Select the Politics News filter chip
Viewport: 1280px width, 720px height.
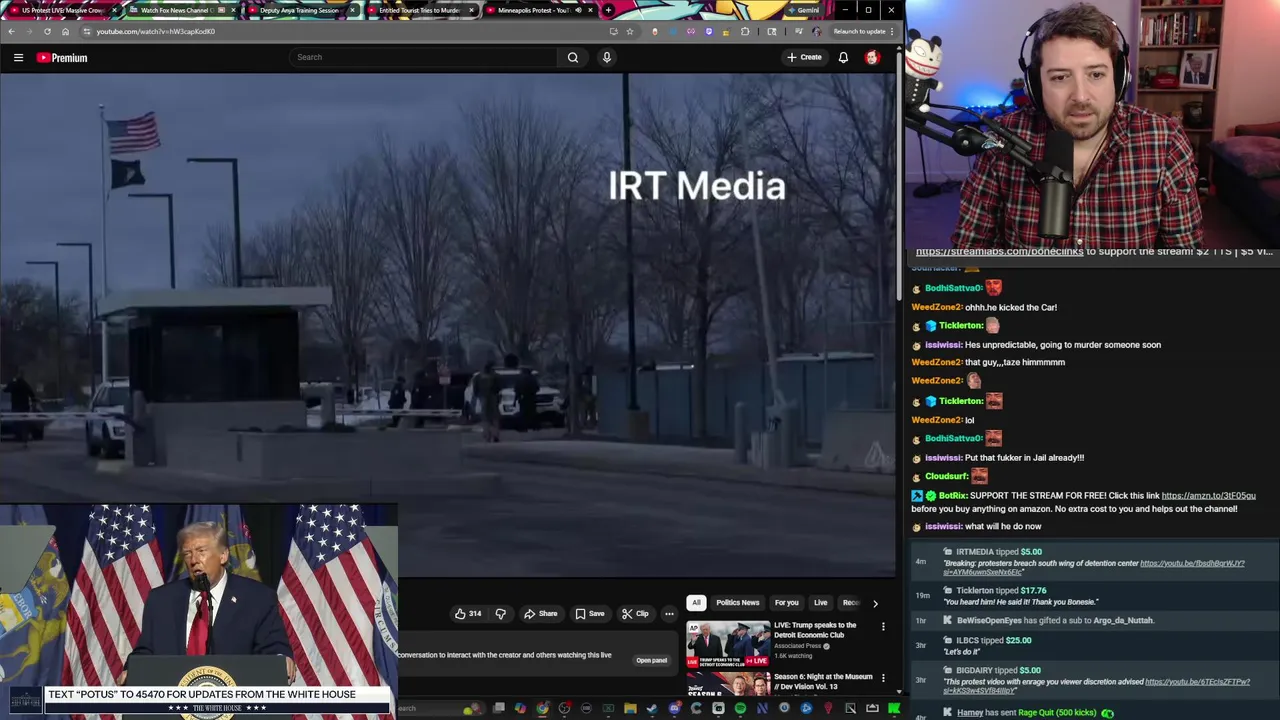click(737, 603)
